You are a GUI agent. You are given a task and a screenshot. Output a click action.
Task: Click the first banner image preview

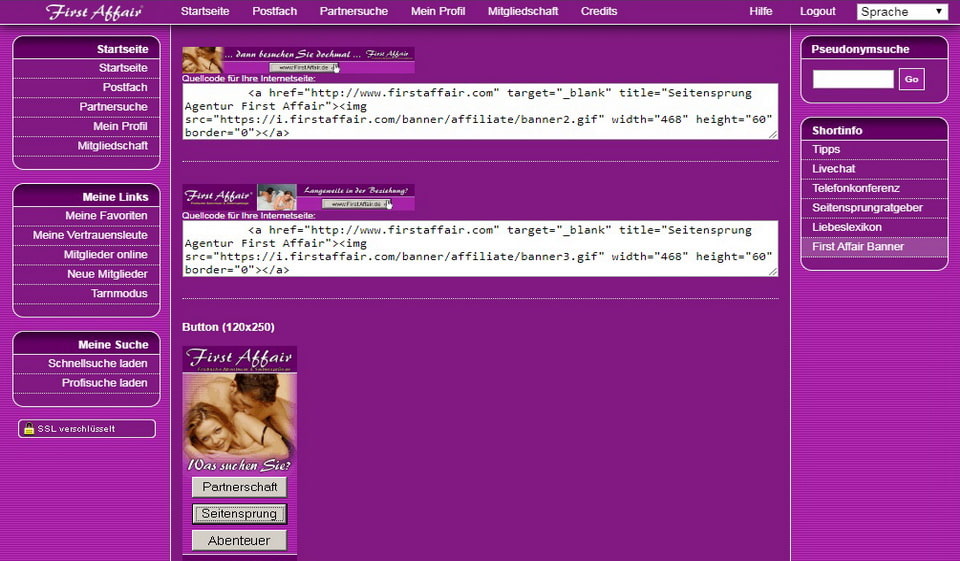tap(298, 60)
